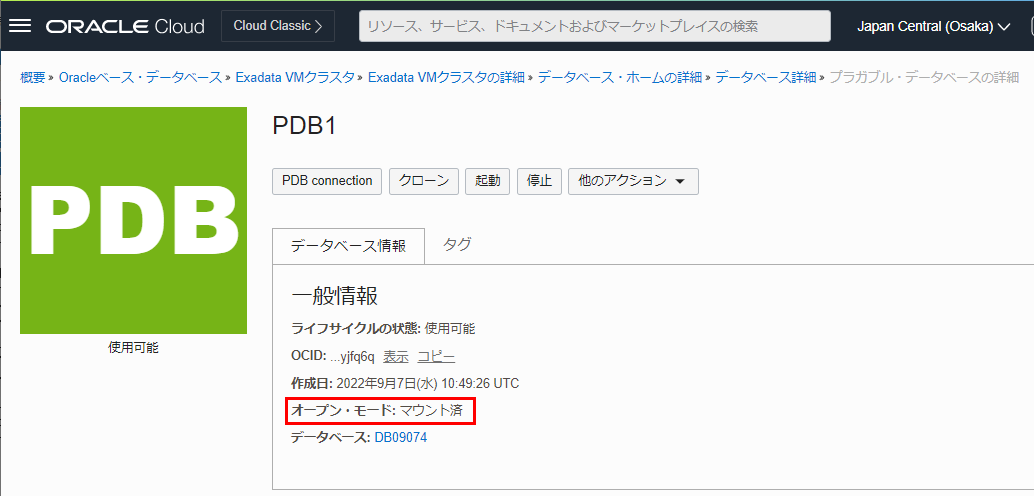Click 表示 link to show OCID
The width and height of the screenshot is (1034, 496).
395,357
